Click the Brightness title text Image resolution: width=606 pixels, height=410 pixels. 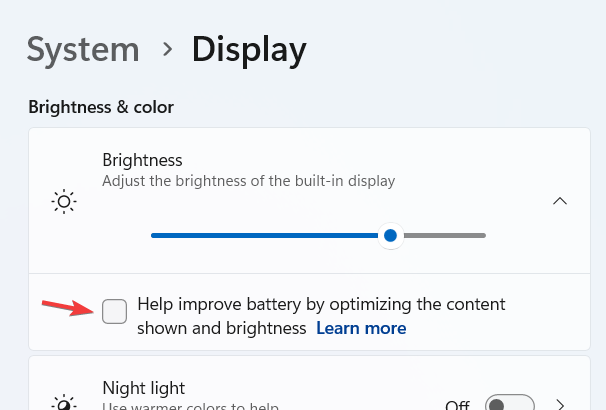pyautogui.click(x=142, y=160)
